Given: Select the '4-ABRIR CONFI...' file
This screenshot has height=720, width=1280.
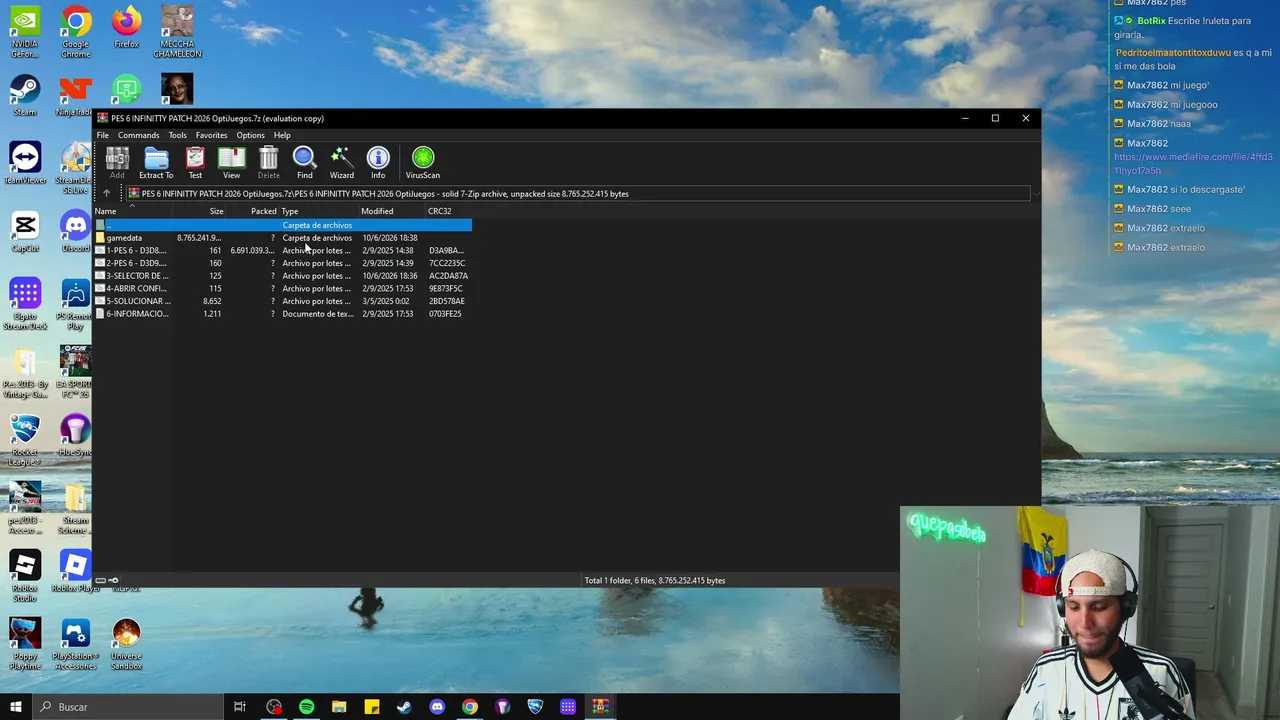Looking at the screenshot, I should coord(282,288).
